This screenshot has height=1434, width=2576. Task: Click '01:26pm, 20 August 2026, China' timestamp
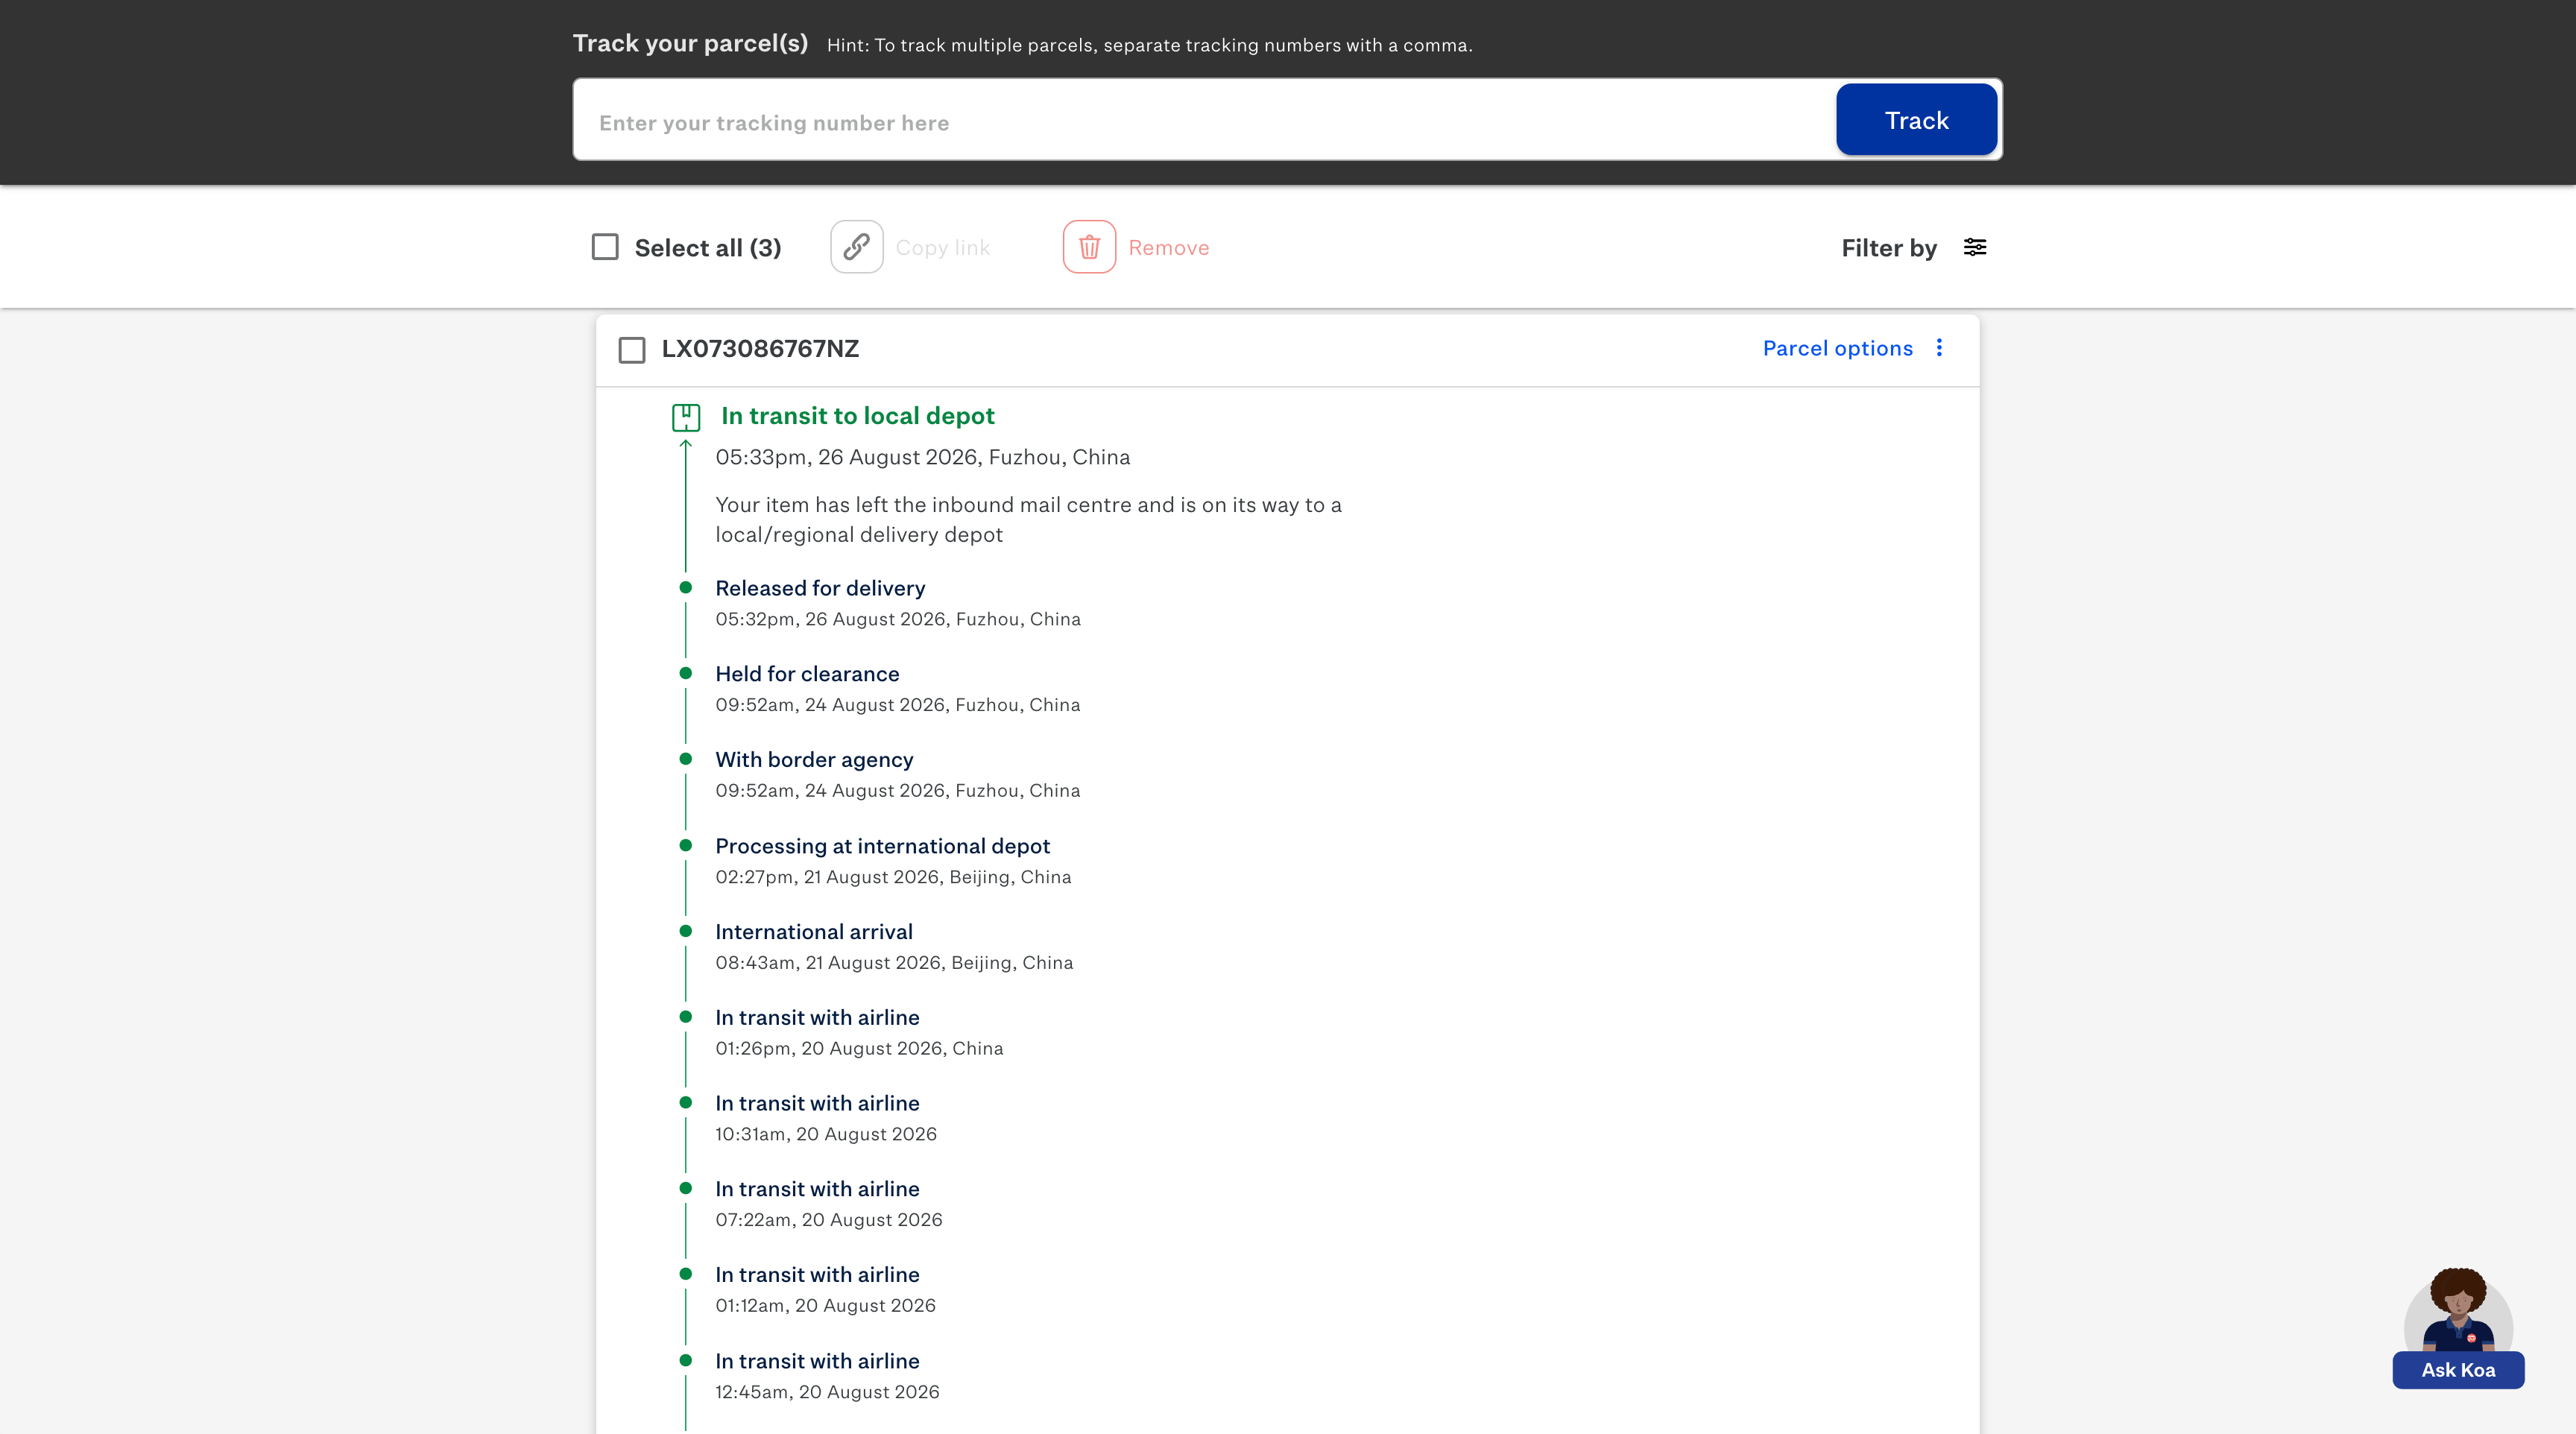[859, 1048]
